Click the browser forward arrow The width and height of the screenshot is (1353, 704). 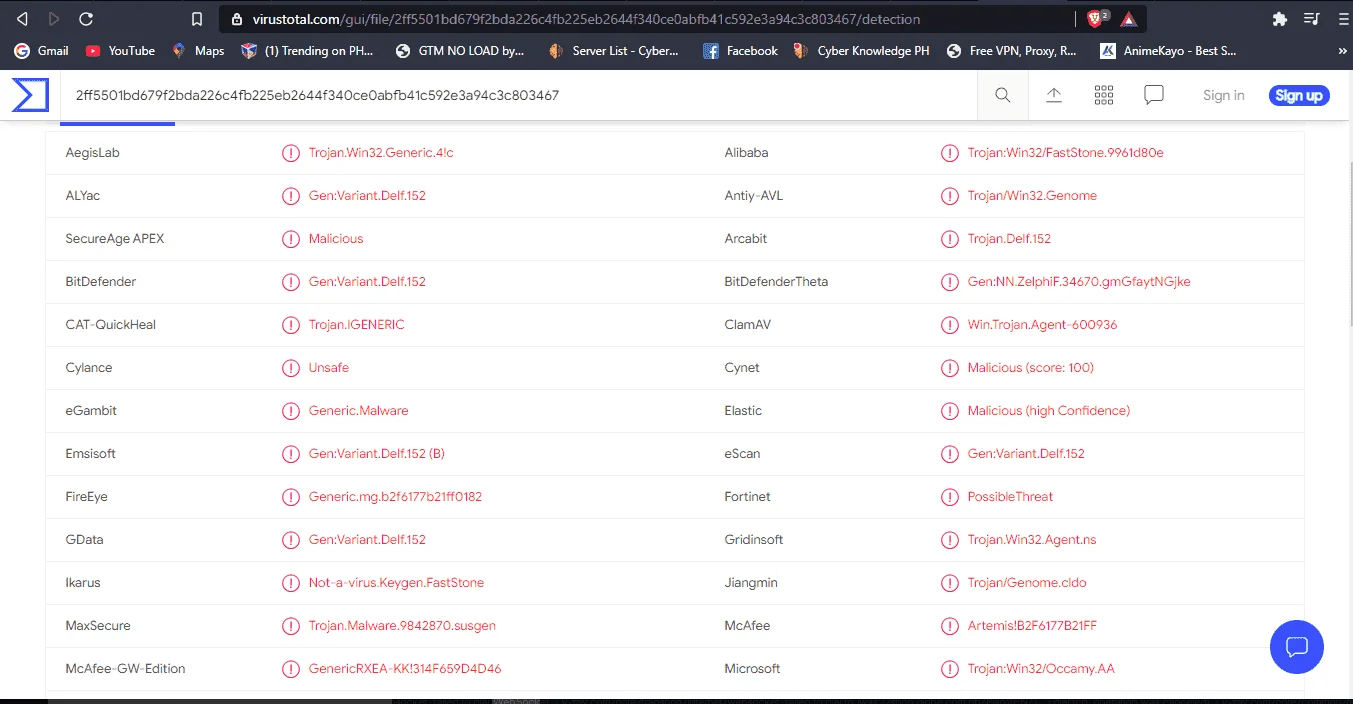(53, 19)
